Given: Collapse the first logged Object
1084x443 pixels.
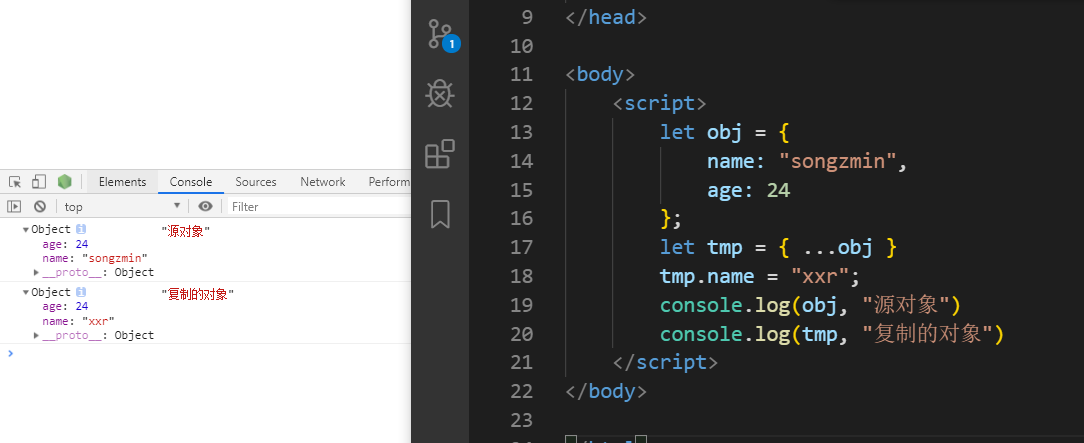Looking at the screenshot, I should 26,230.
